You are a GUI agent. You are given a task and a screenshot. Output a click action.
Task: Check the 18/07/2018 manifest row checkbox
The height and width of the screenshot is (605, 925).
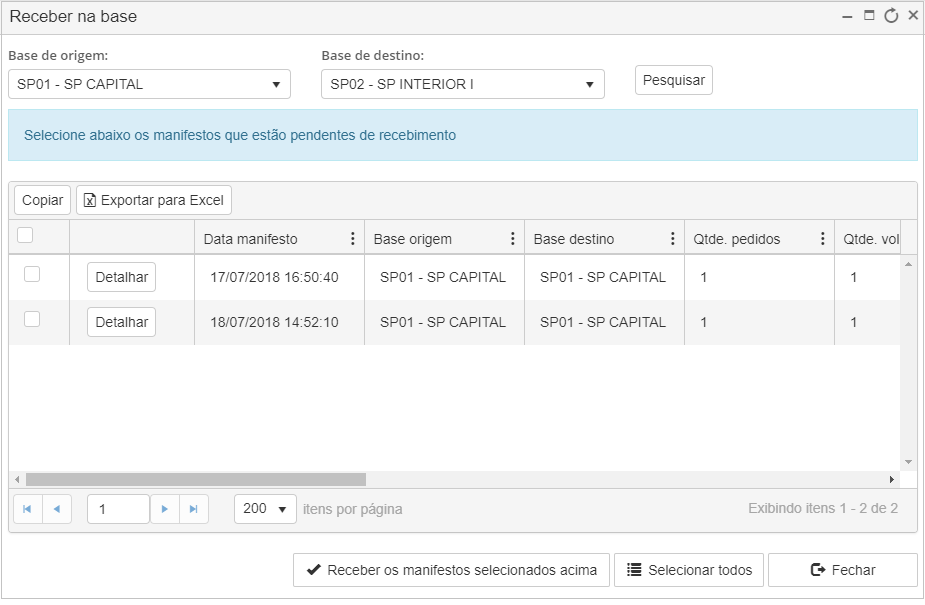point(32,319)
